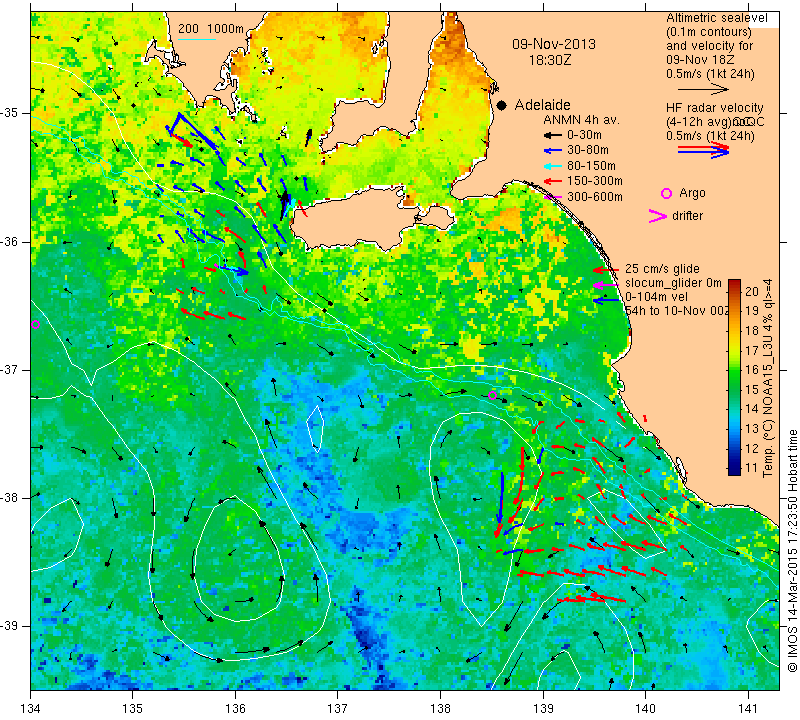800x720 pixels.
Task: Click the (0.1m contours) text
Action: (709, 32)
